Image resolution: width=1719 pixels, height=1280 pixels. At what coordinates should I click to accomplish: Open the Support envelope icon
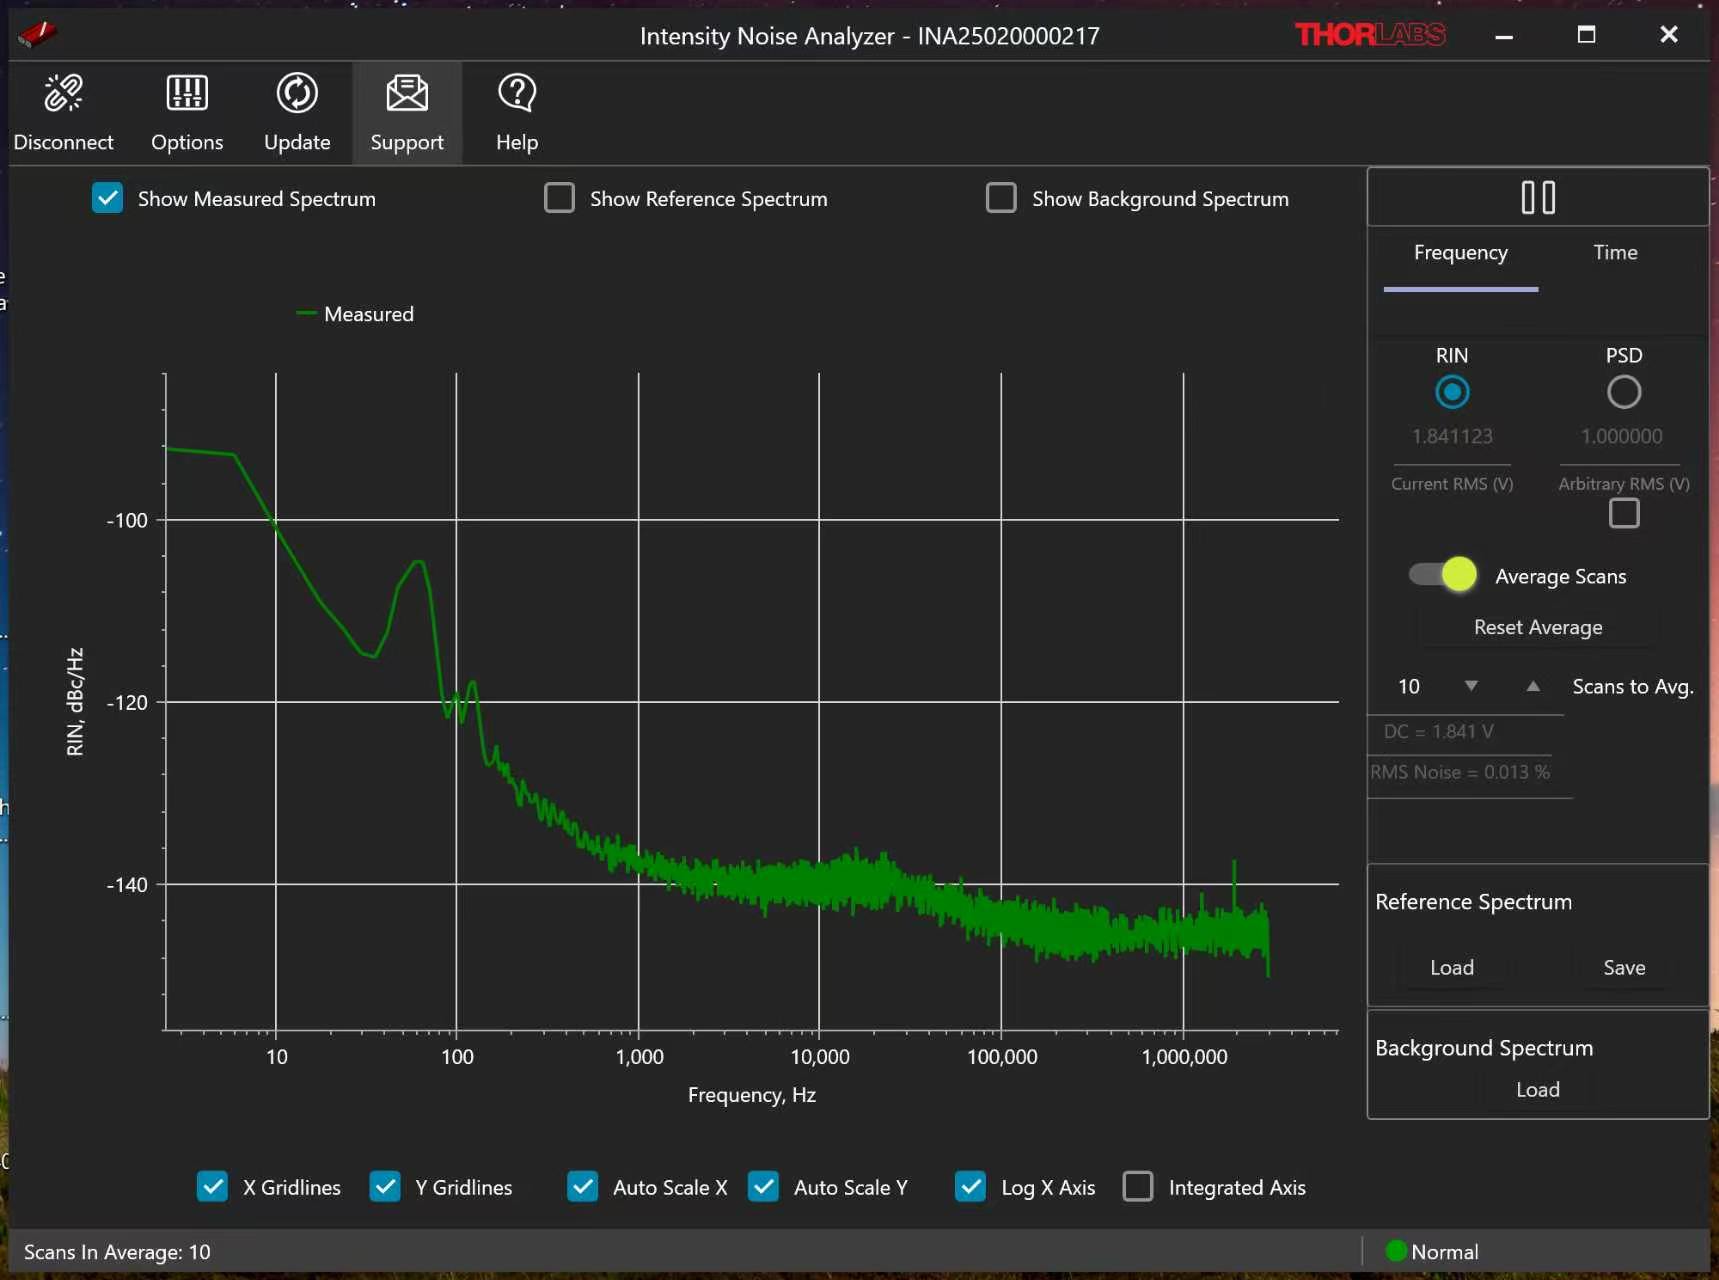point(407,93)
